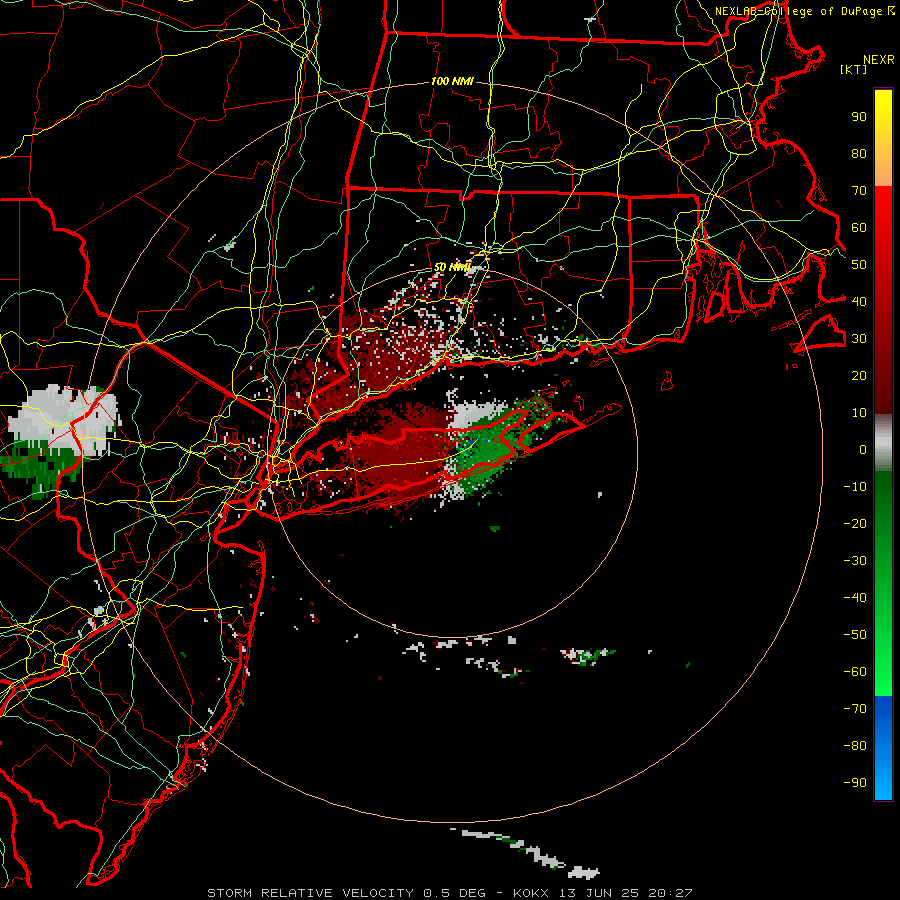Pick the -50 legend value
Viewport: 900px width, 900px height.
pos(855,634)
